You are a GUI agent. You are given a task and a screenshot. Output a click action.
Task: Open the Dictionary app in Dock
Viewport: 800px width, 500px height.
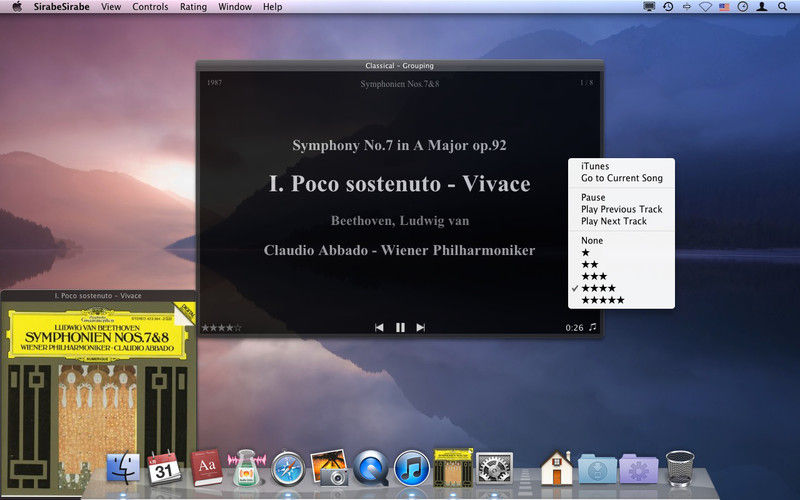point(206,468)
